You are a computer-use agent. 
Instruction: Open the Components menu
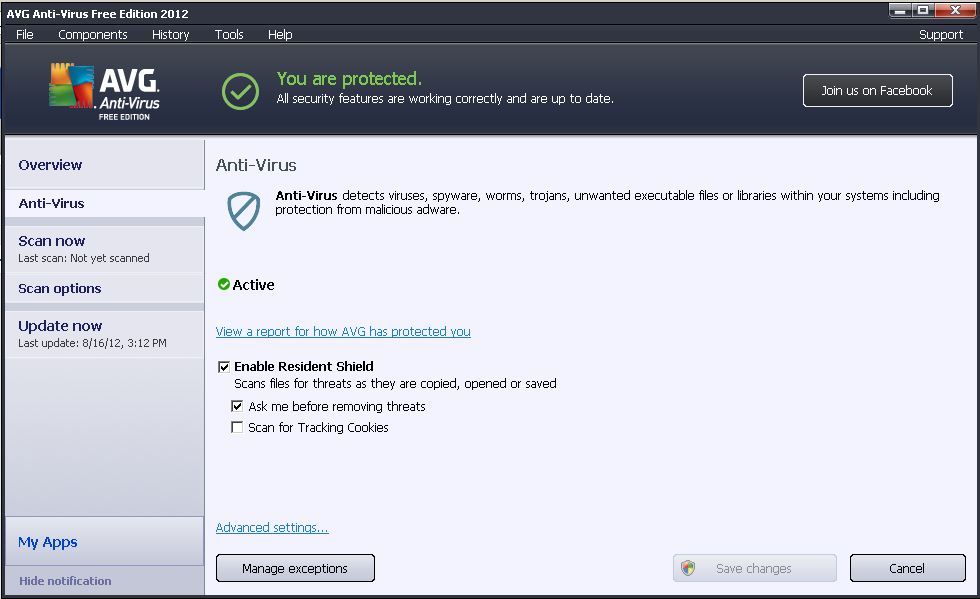92,34
